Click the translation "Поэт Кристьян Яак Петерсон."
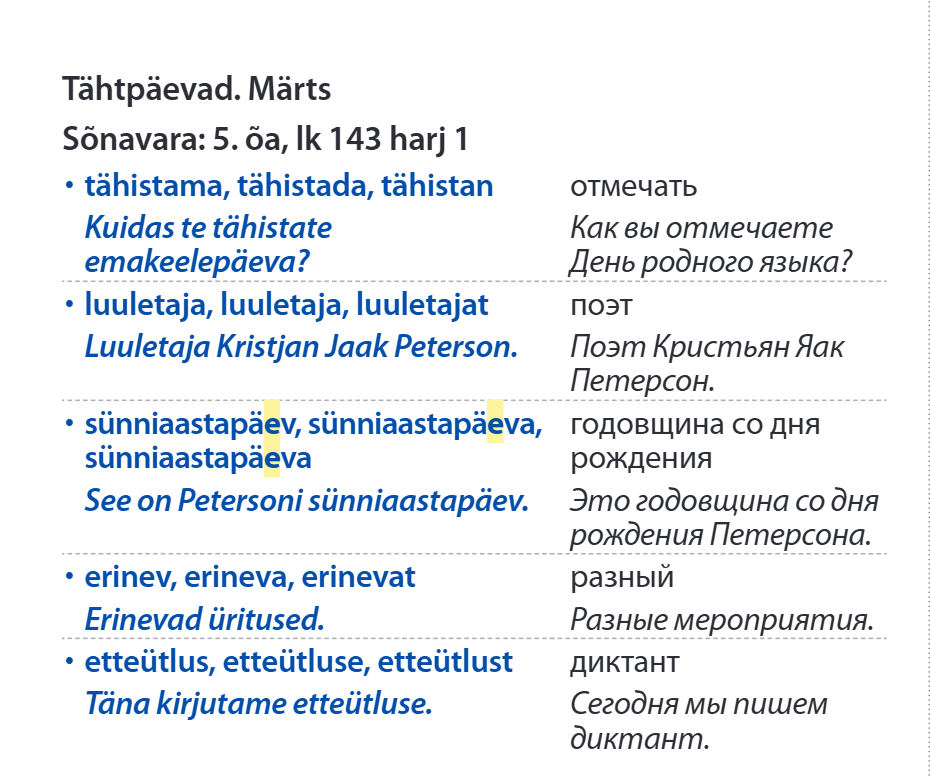930x777 pixels. coord(706,363)
